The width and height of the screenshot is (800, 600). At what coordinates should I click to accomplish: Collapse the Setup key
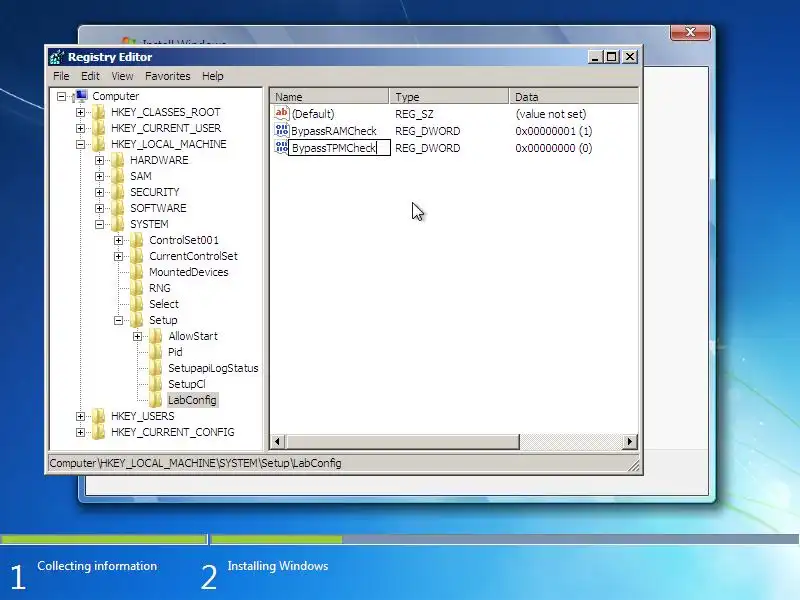click(x=118, y=320)
